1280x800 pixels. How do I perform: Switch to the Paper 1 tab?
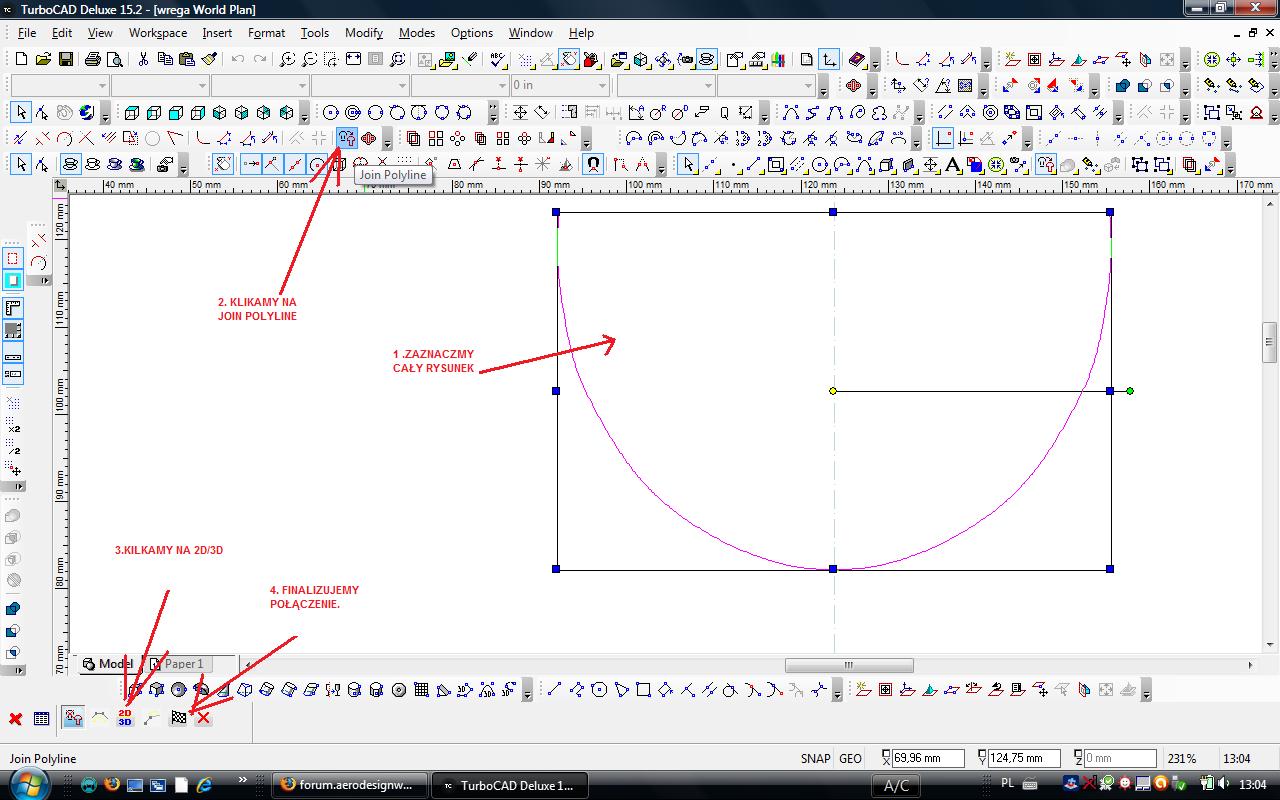[183, 664]
